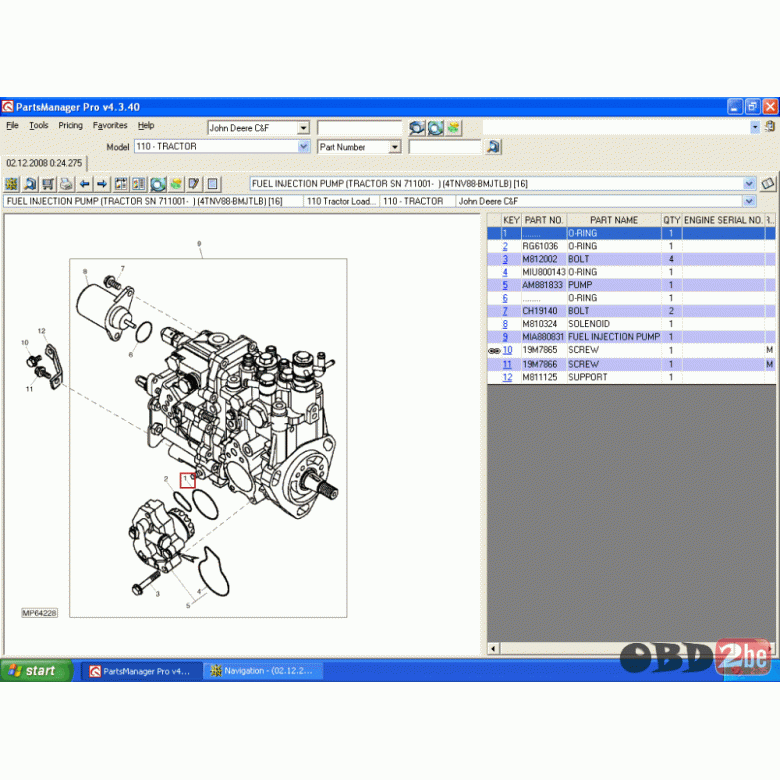Click the first split-panel layout toolbar icon
This screenshot has height=780, width=780.
click(x=121, y=184)
